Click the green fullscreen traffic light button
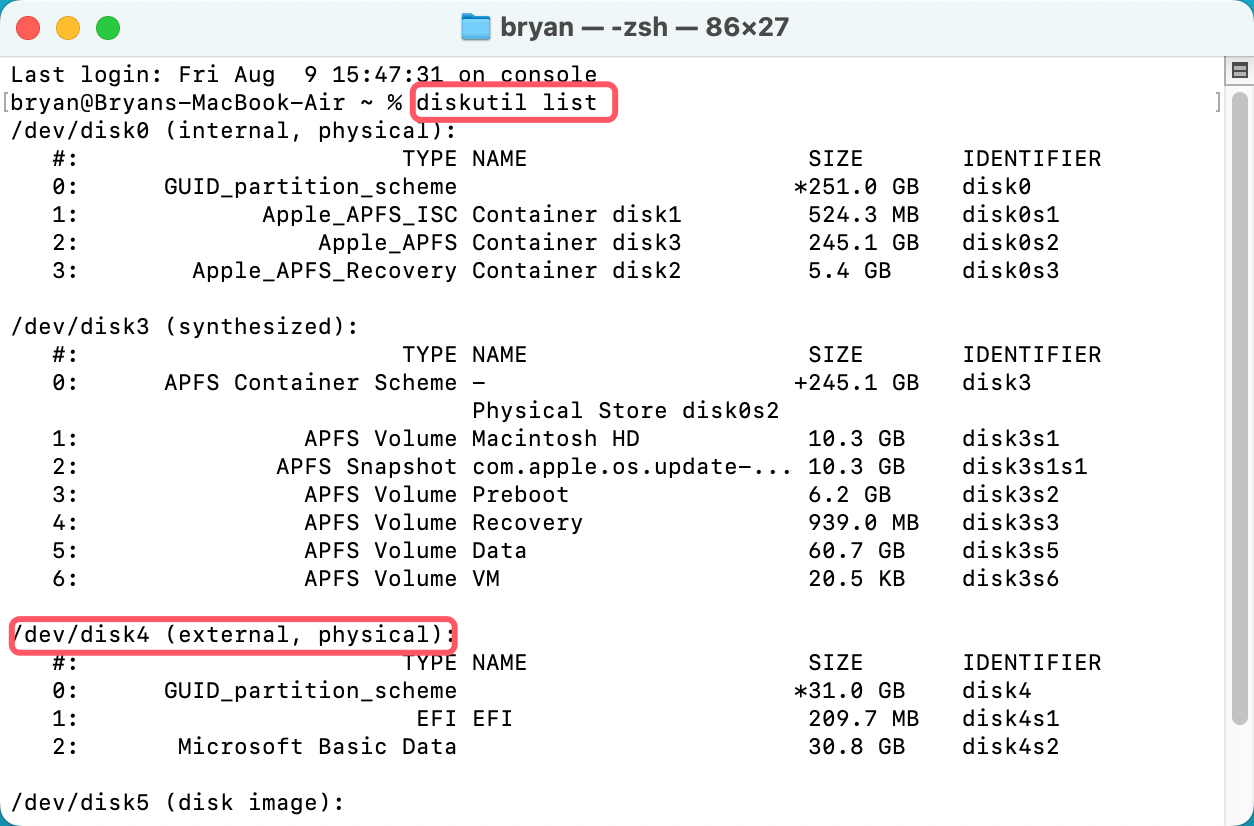 [x=108, y=27]
